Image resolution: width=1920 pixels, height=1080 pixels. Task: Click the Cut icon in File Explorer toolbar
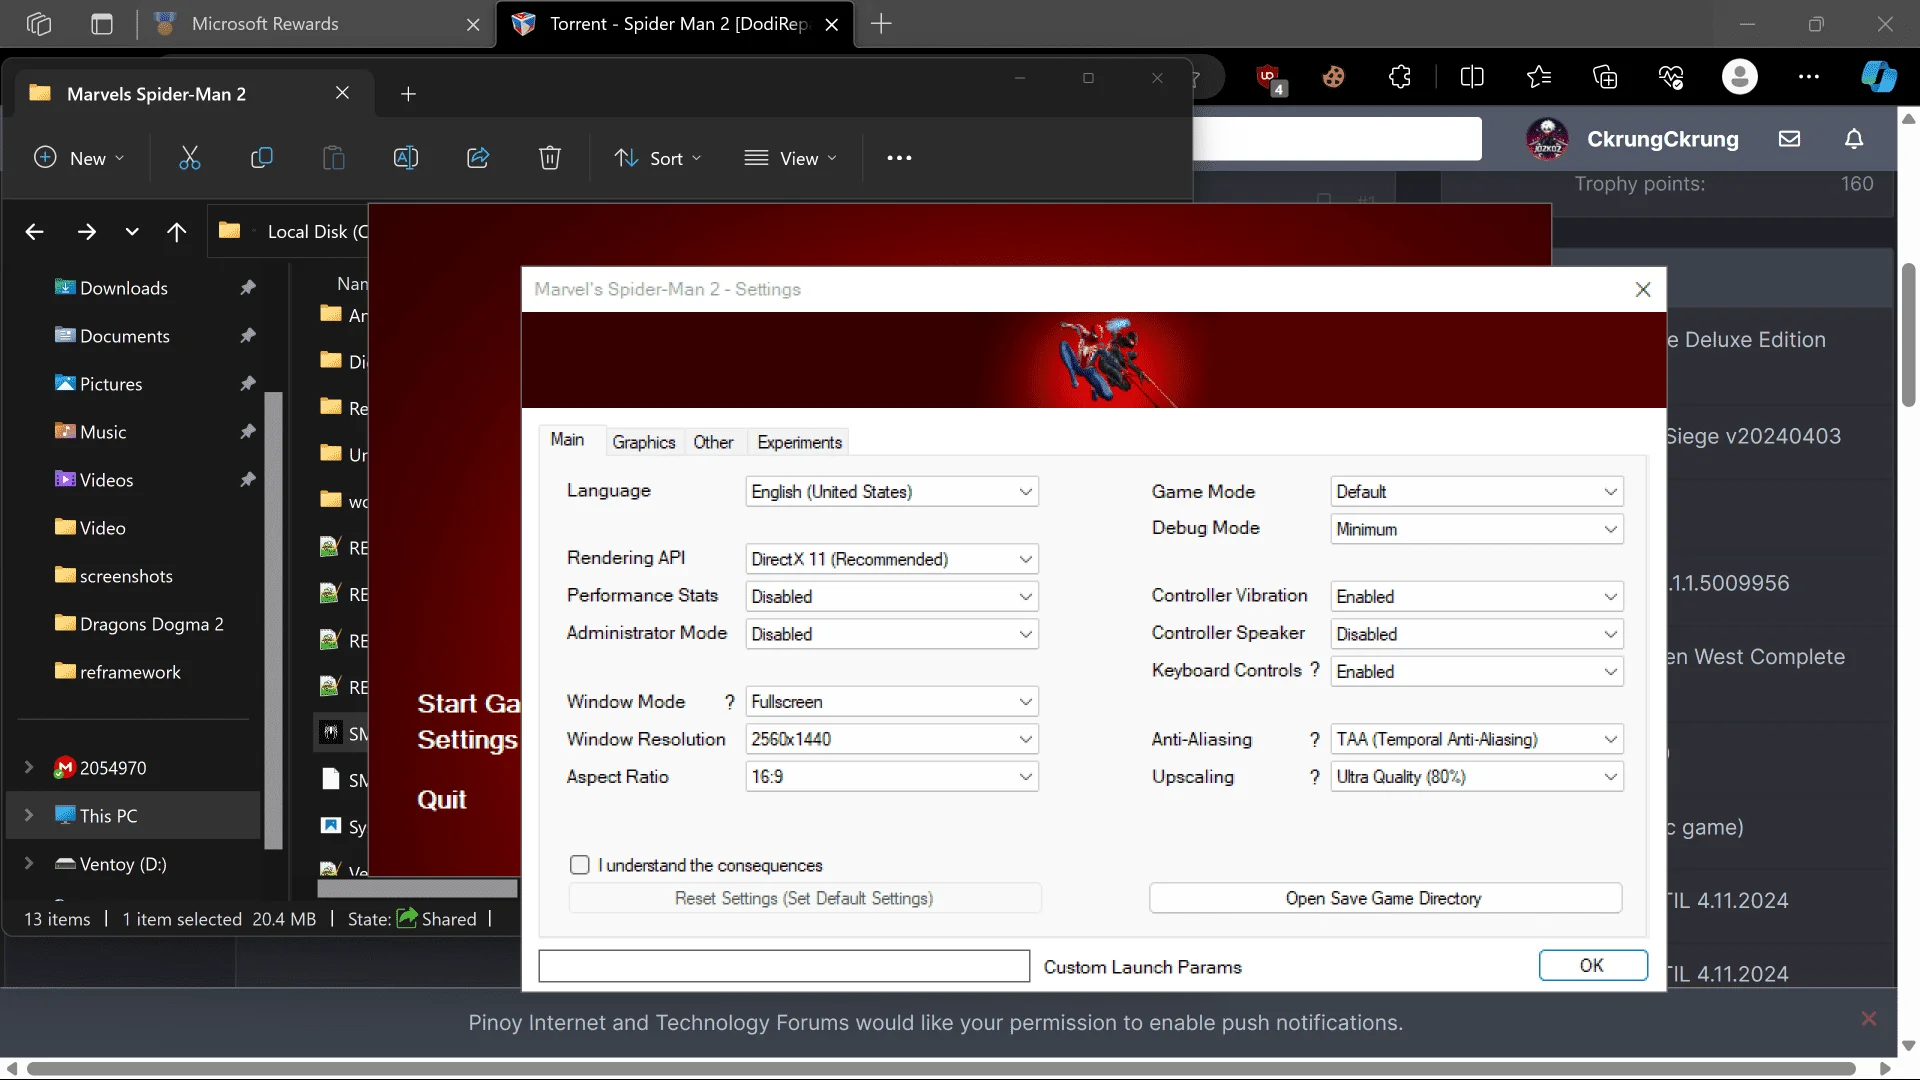pyautogui.click(x=189, y=158)
